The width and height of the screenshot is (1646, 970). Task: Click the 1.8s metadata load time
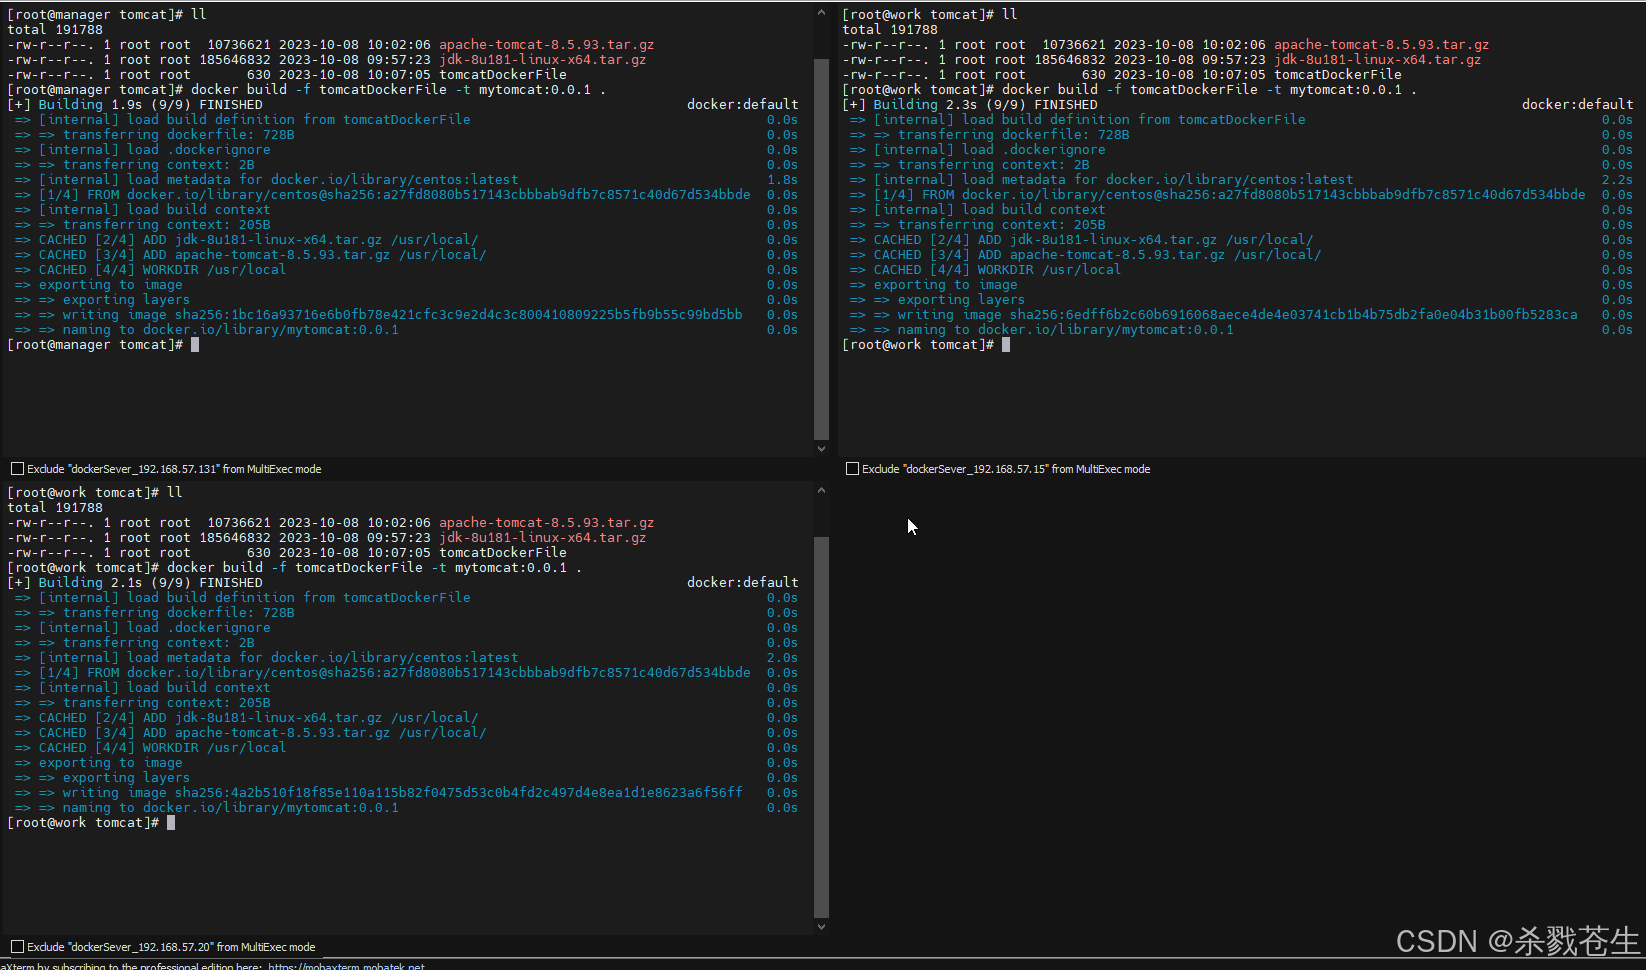(x=782, y=180)
